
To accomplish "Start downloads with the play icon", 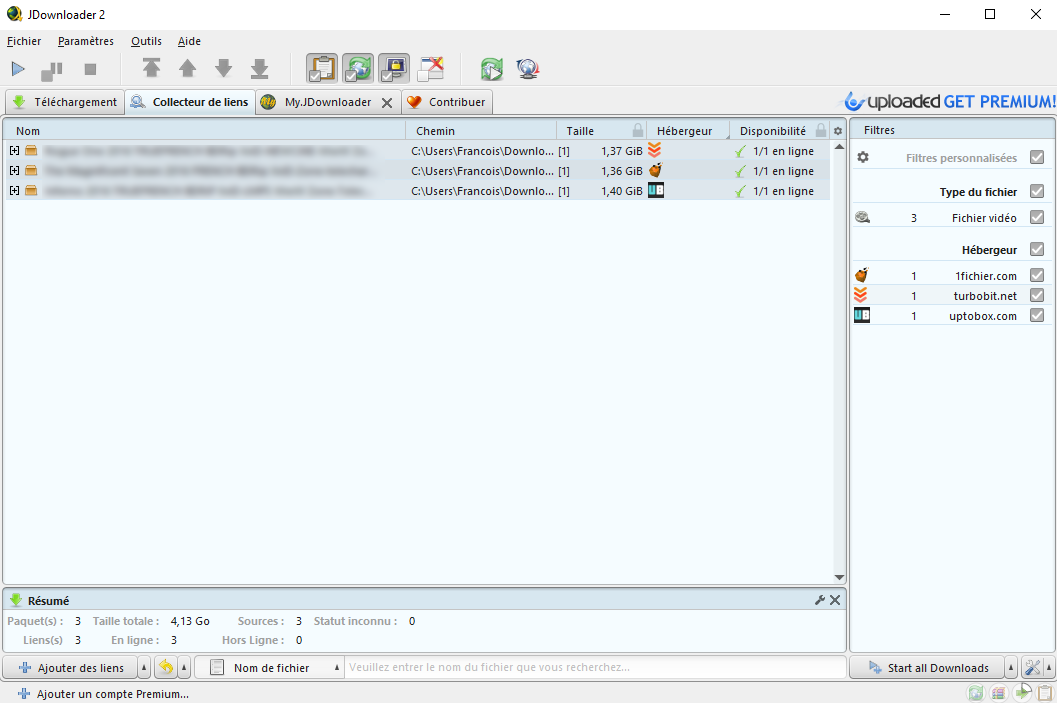I will (x=18, y=69).
